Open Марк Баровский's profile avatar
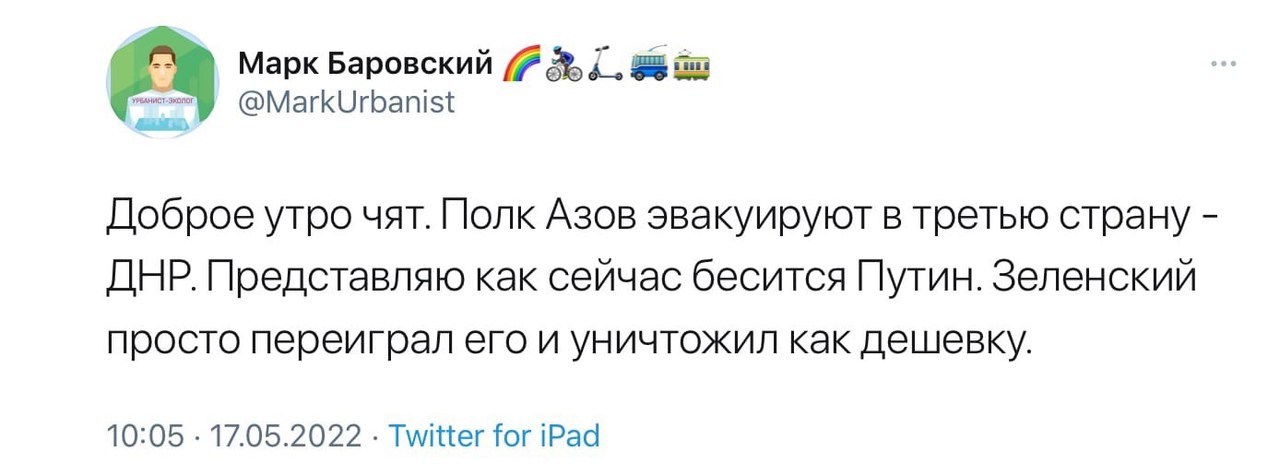1280x476 pixels. click(162, 82)
